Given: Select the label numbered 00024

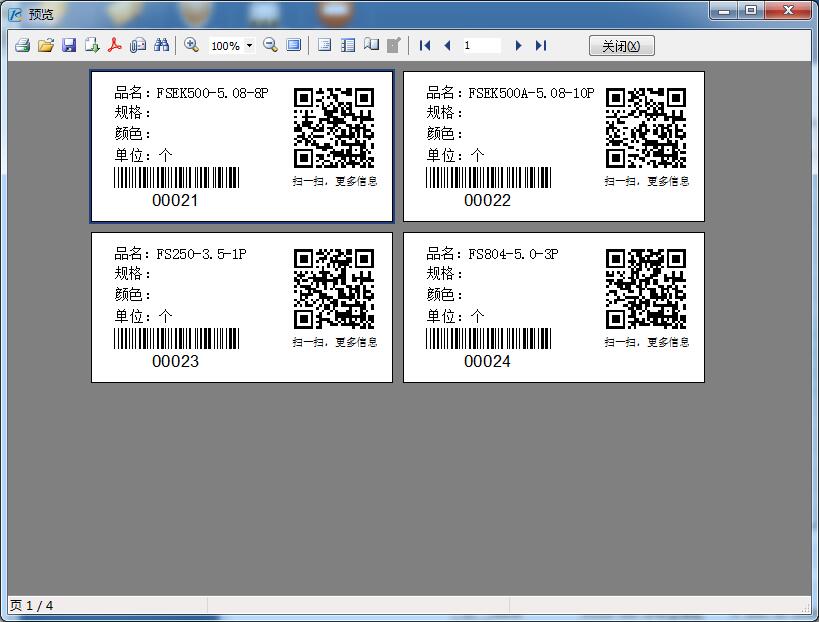Looking at the screenshot, I should click(x=554, y=308).
